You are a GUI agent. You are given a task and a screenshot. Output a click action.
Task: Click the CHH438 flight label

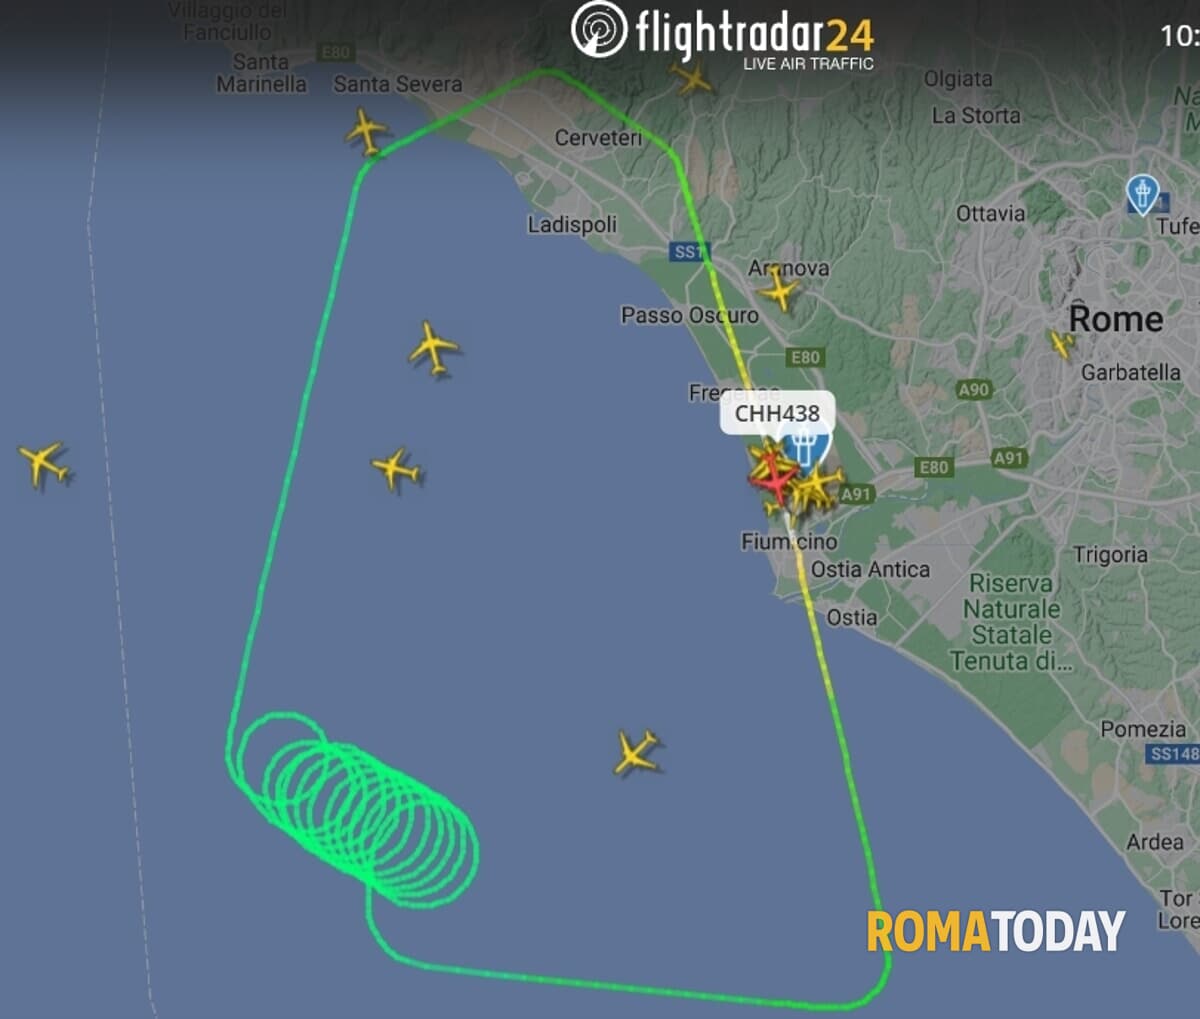click(x=777, y=413)
